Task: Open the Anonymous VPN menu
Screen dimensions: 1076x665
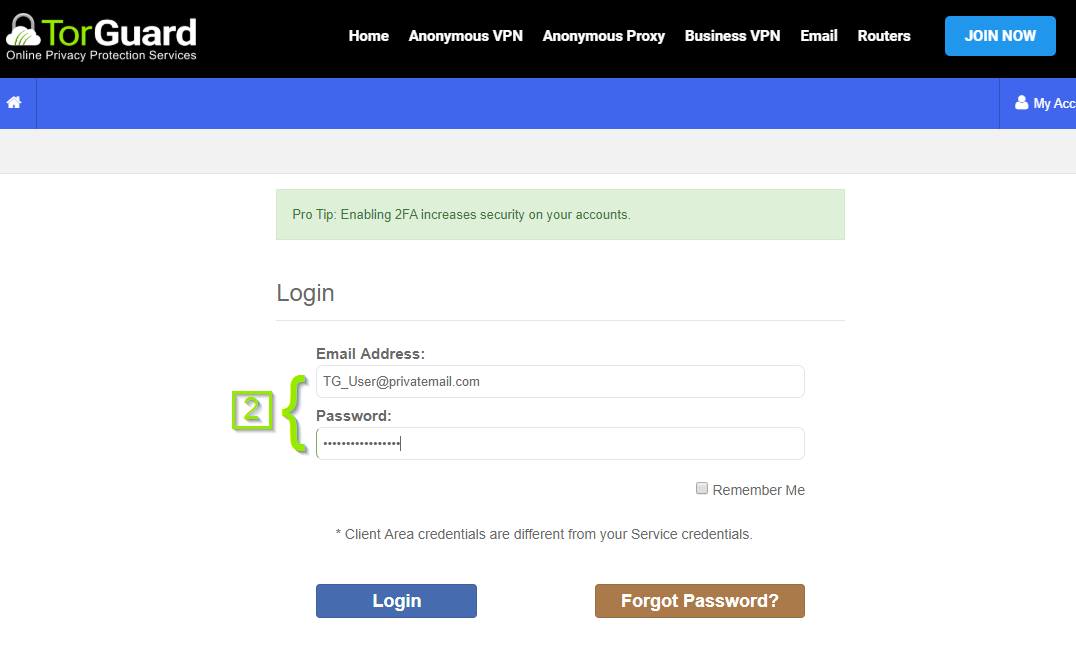Action: click(x=465, y=36)
